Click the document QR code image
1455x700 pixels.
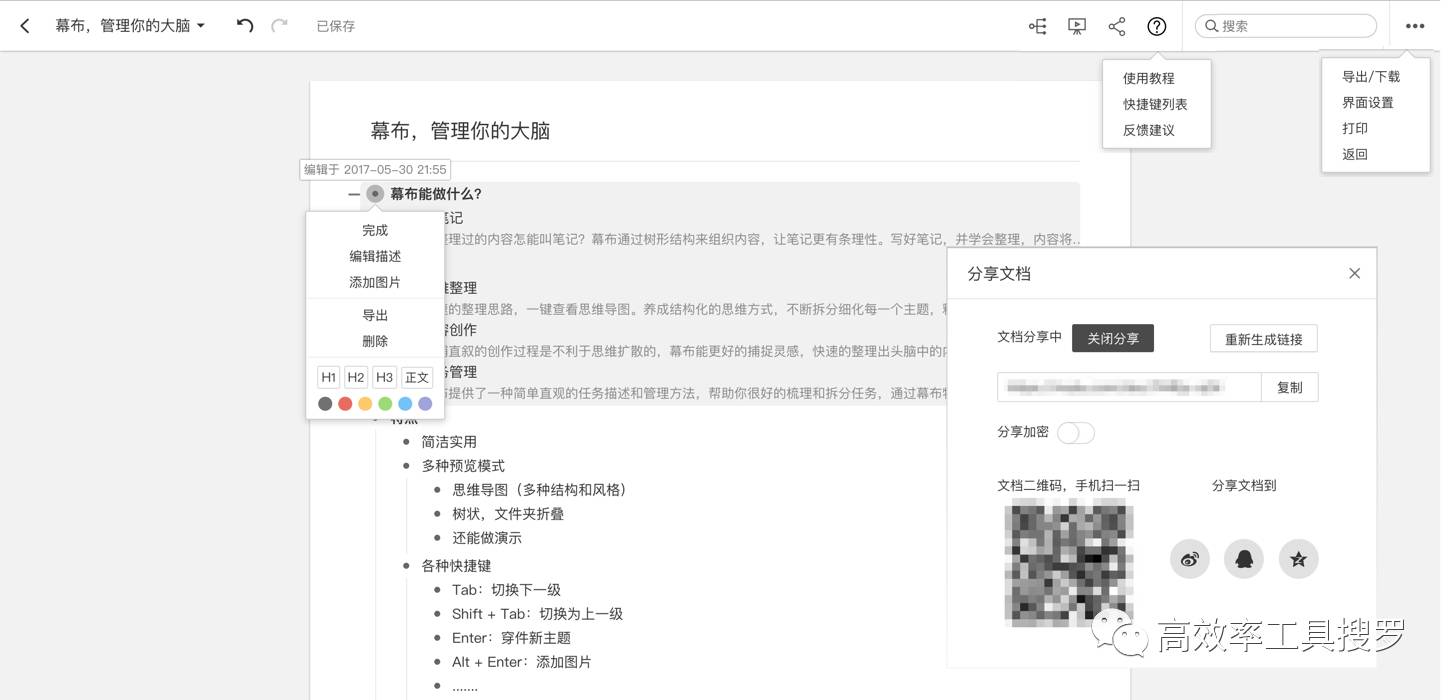[x=1069, y=565]
